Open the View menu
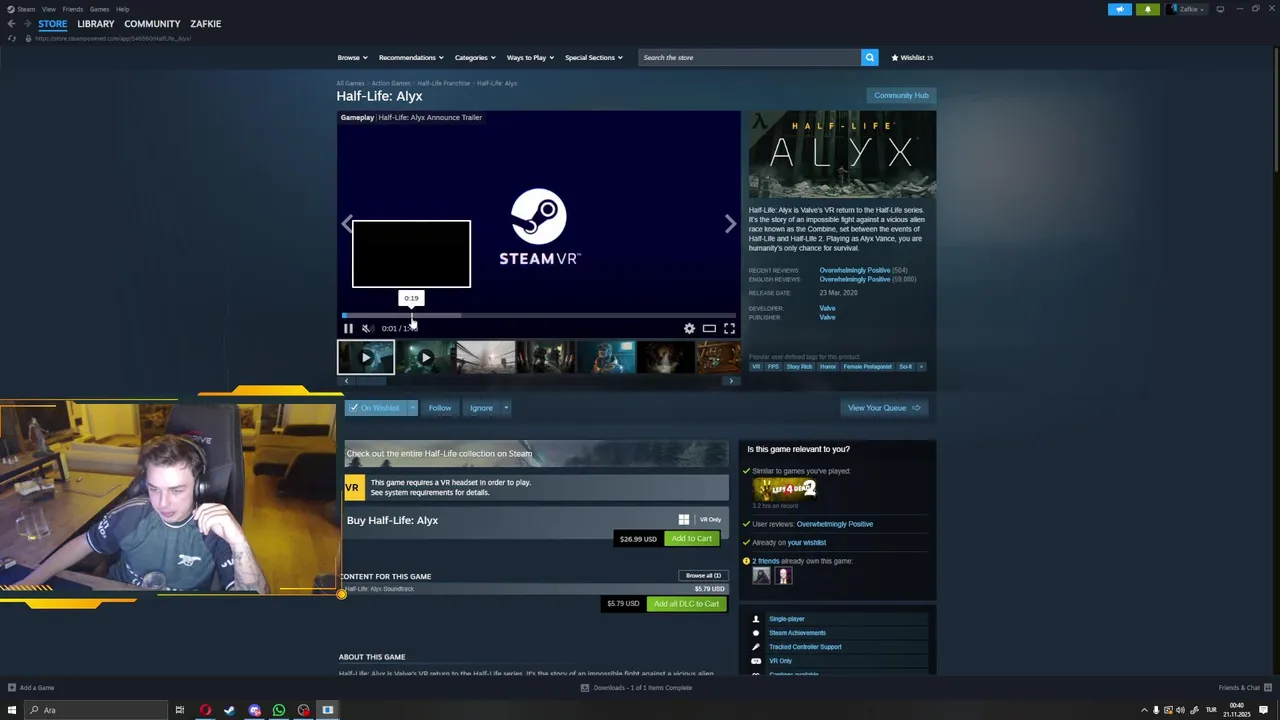The width and height of the screenshot is (1280, 720). pyautogui.click(x=48, y=9)
